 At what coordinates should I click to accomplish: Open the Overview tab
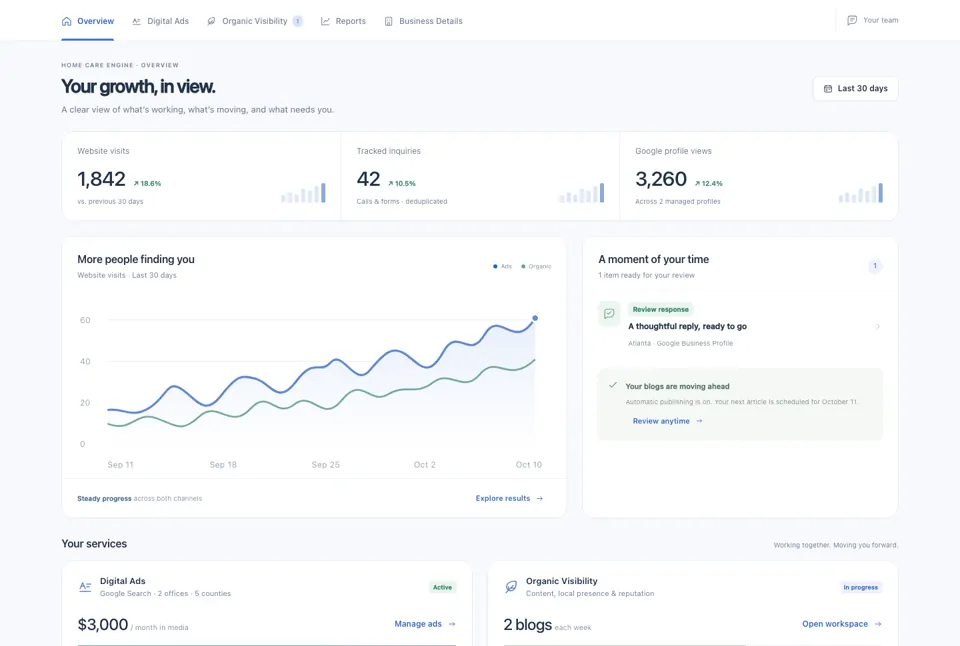[88, 21]
